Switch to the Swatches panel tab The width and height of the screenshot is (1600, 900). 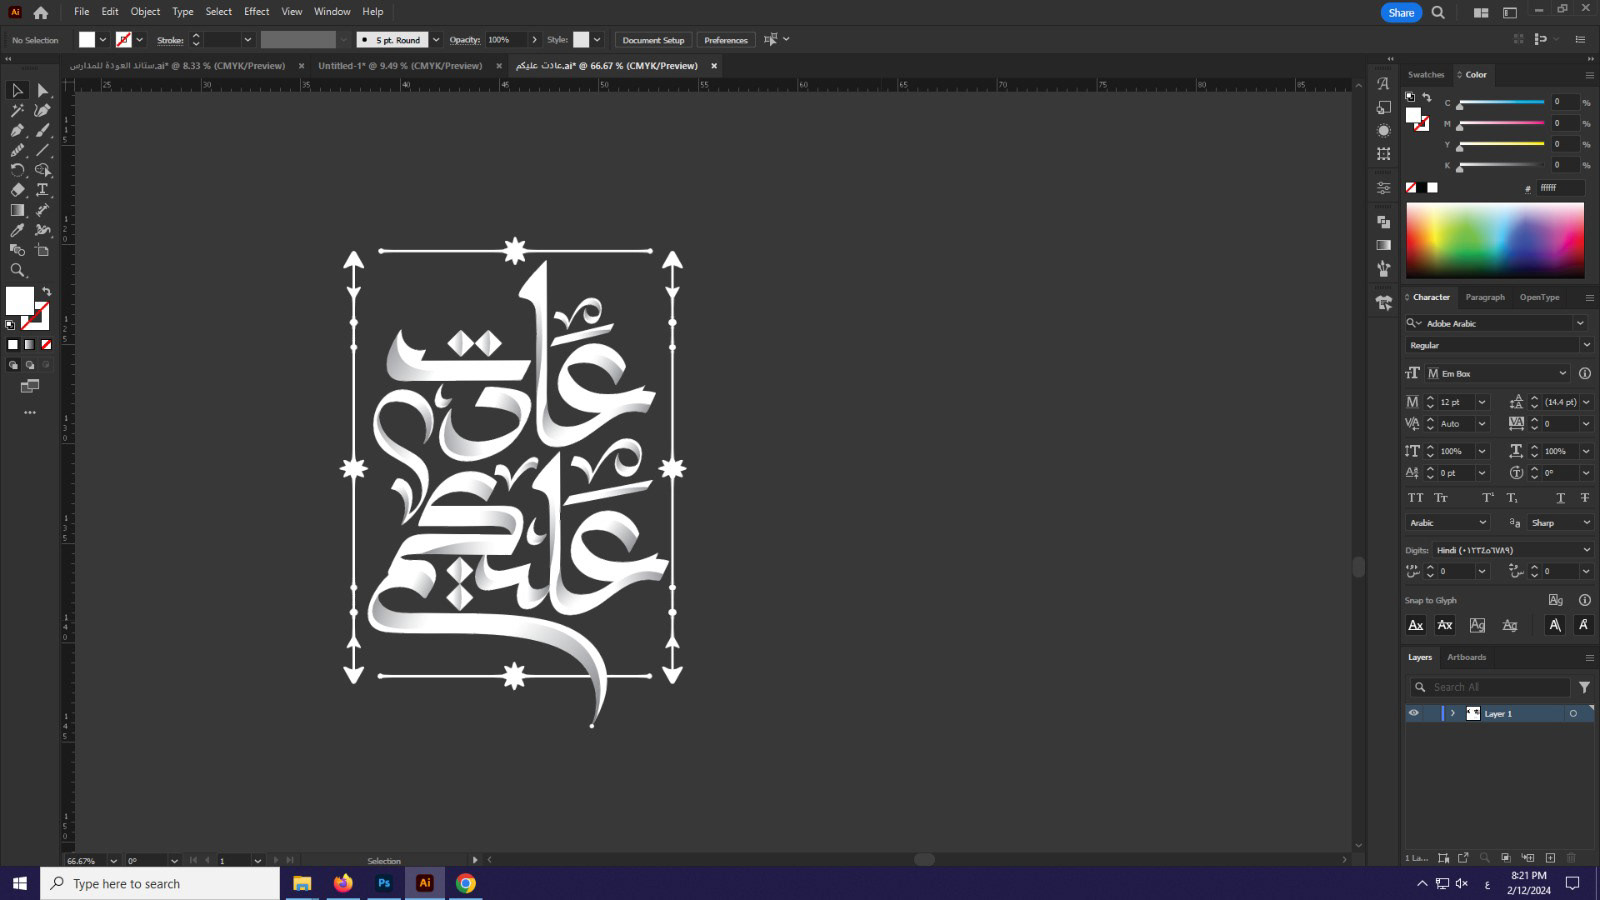tap(1426, 75)
